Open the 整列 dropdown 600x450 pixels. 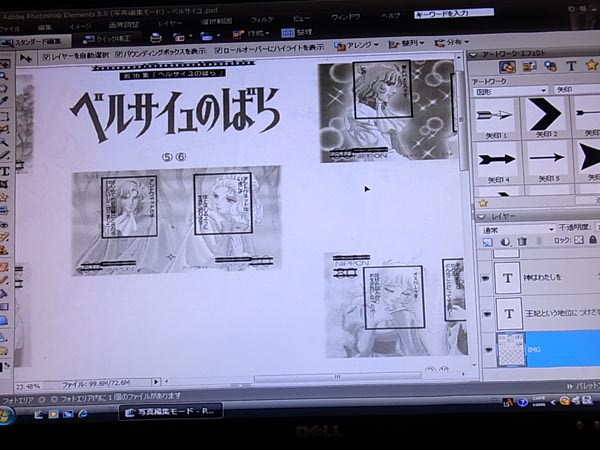click(406, 44)
